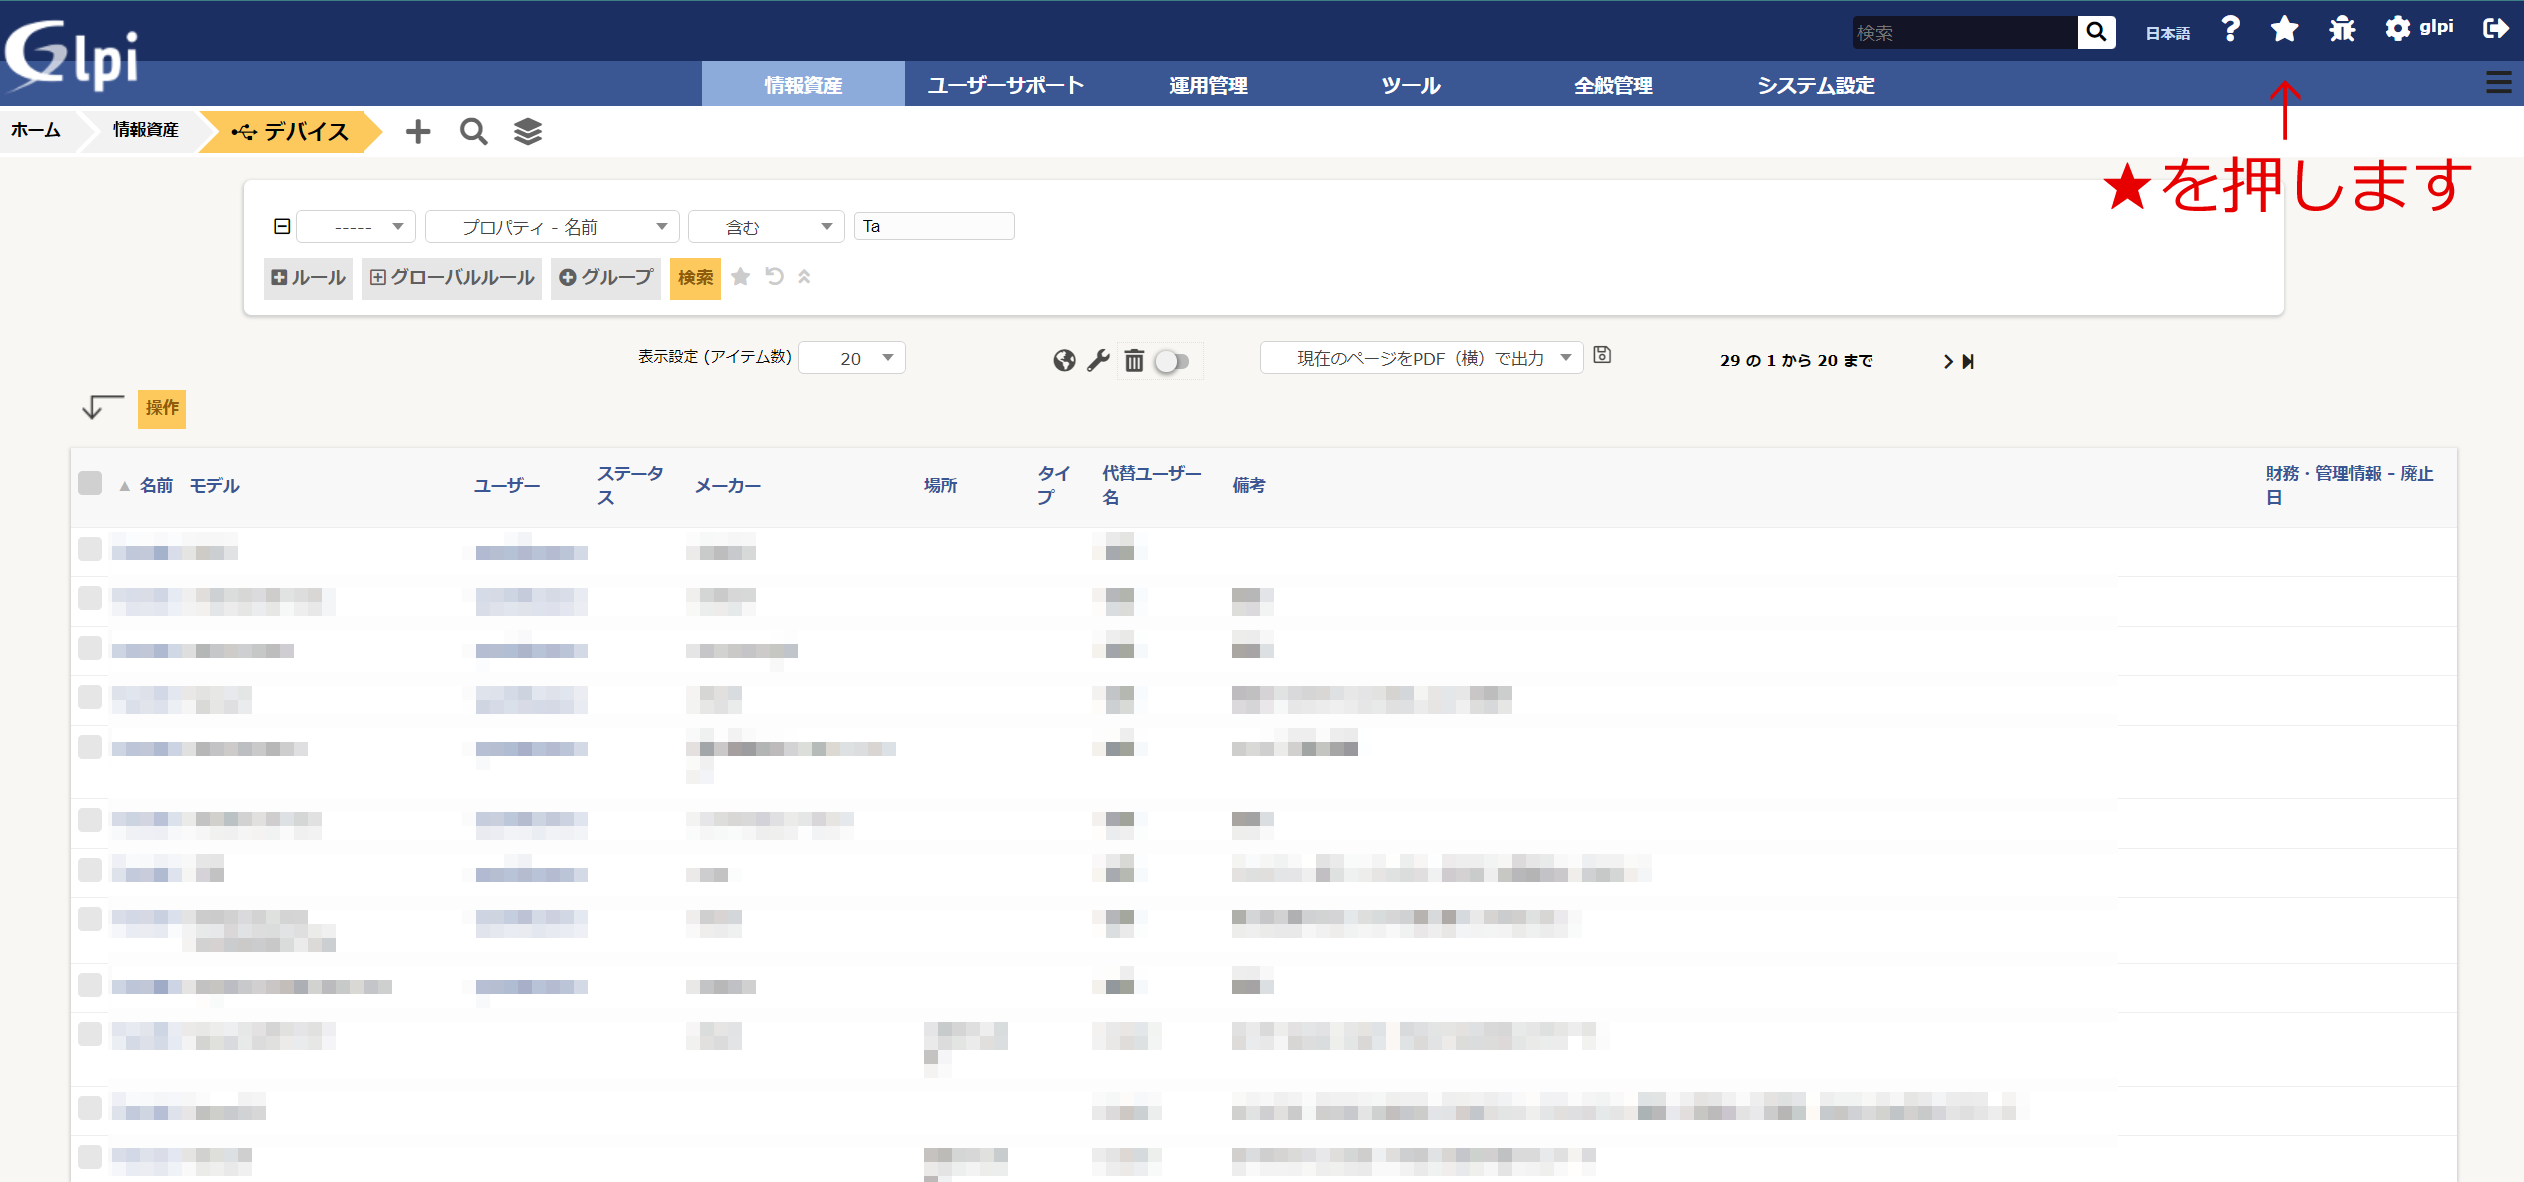This screenshot has height=1182, width=2524.
Task: Open the ユーザーサポート menu
Action: 1005,85
